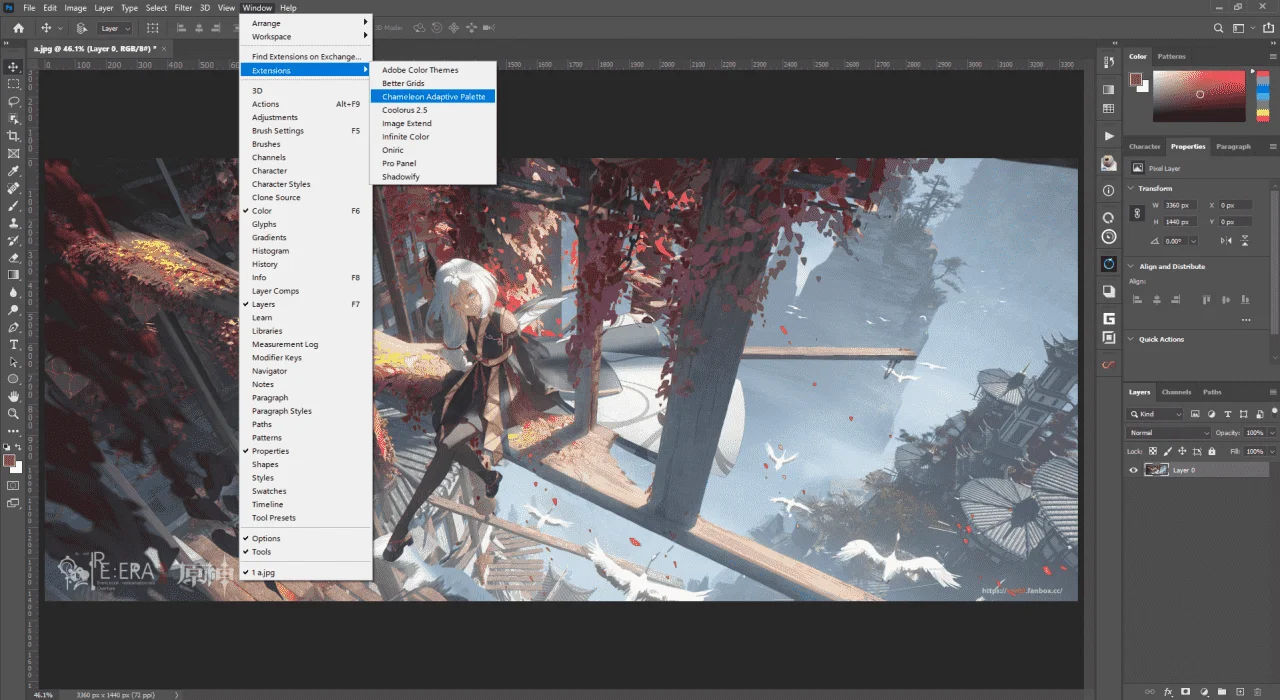Viewport: 1280px width, 700px height.
Task: Close the a.jpg document tab
Action: [x=164, y=48]
